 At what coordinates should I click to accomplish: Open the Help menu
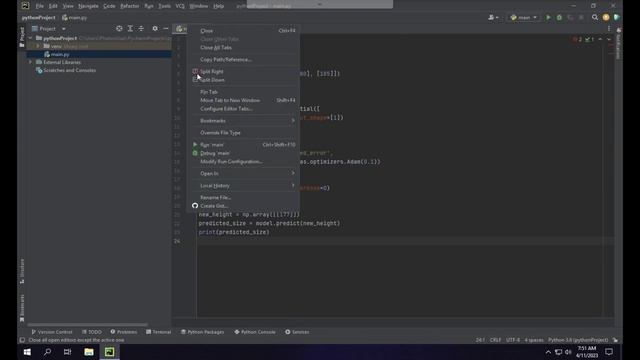tap(219, 6)
